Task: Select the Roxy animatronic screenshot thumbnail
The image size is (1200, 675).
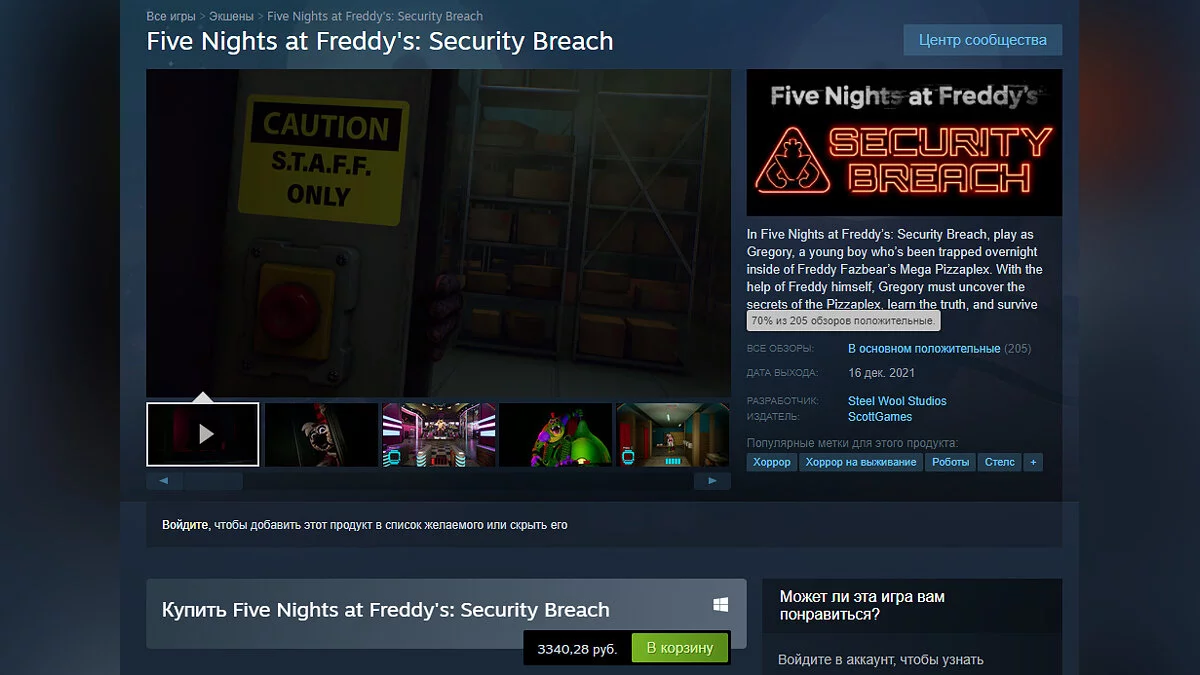Action: tap(321, 434)
